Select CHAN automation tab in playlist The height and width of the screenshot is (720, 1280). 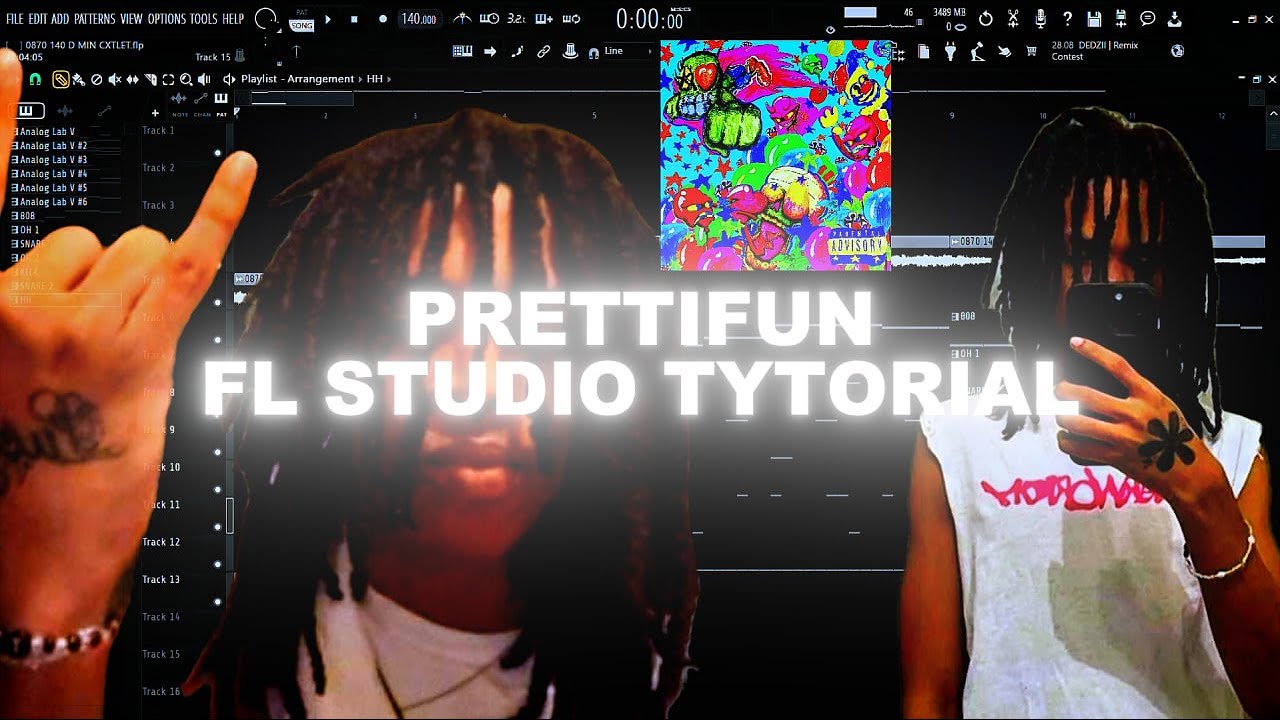tap(202, 98)
